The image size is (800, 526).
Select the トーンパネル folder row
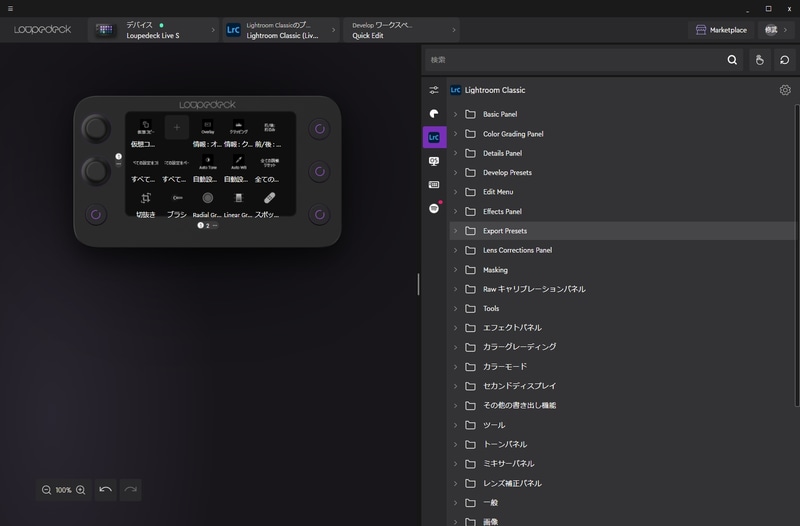tap(622, 444)
